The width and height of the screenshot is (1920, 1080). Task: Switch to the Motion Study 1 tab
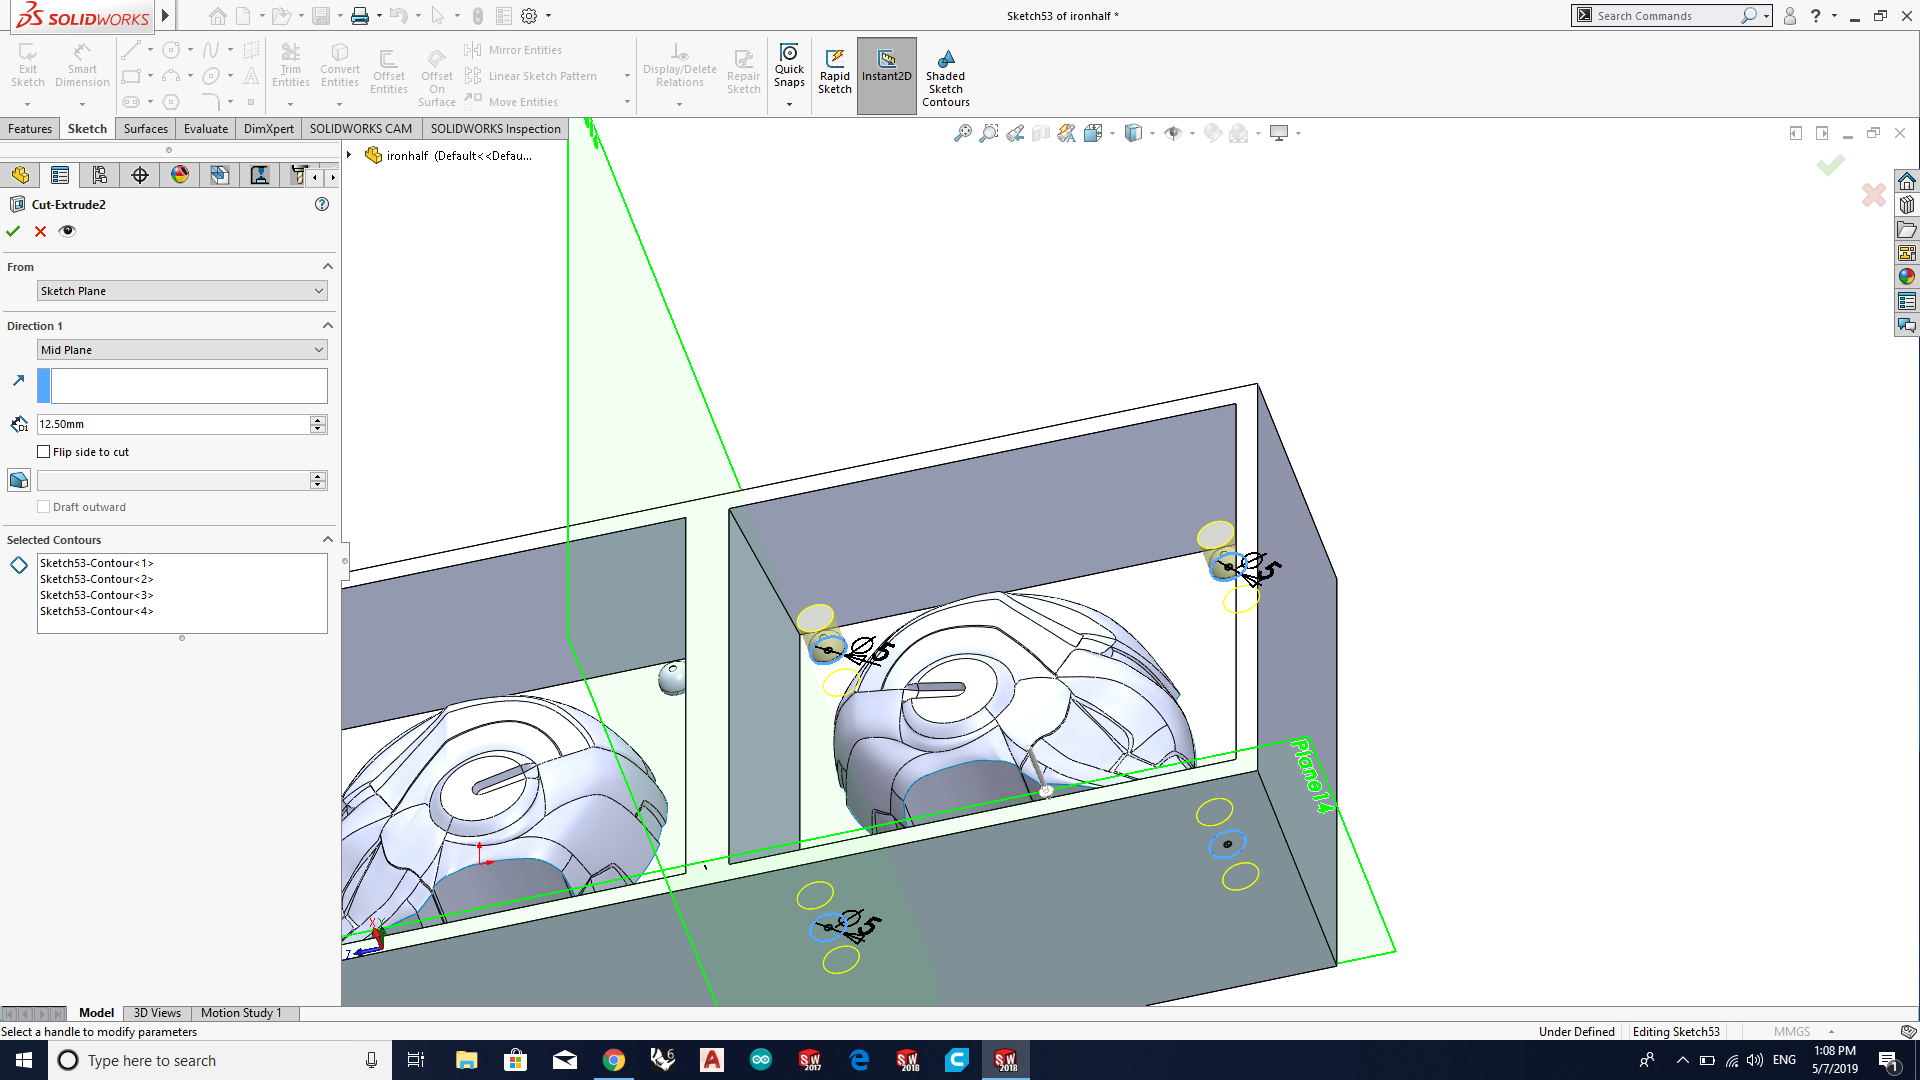pos(241,1013)
